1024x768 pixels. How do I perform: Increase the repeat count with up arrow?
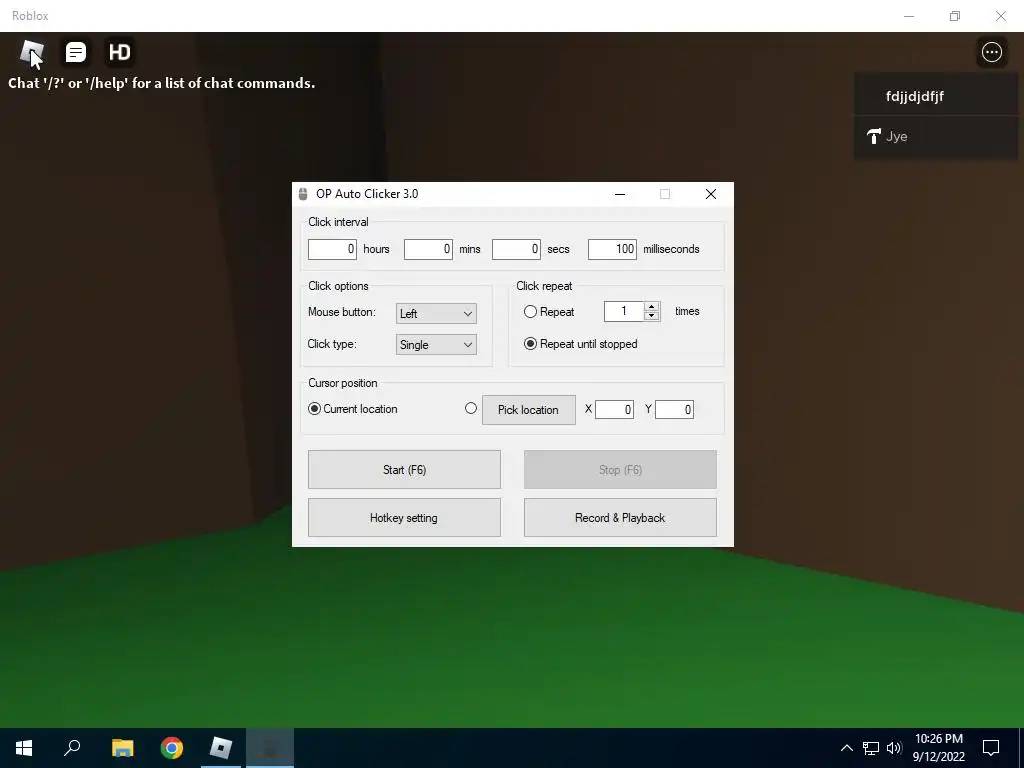click(651, 307)
